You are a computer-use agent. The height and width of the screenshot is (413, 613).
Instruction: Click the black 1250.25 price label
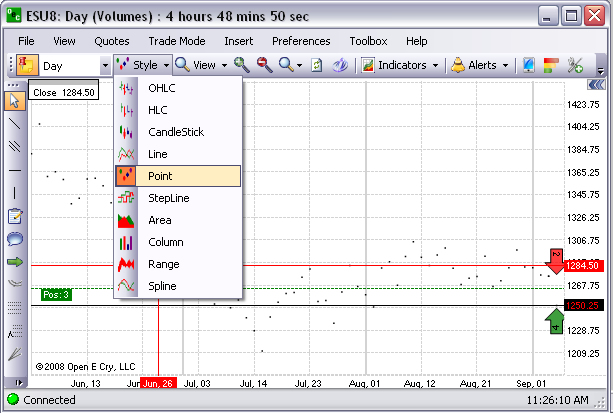coord(584,305)
